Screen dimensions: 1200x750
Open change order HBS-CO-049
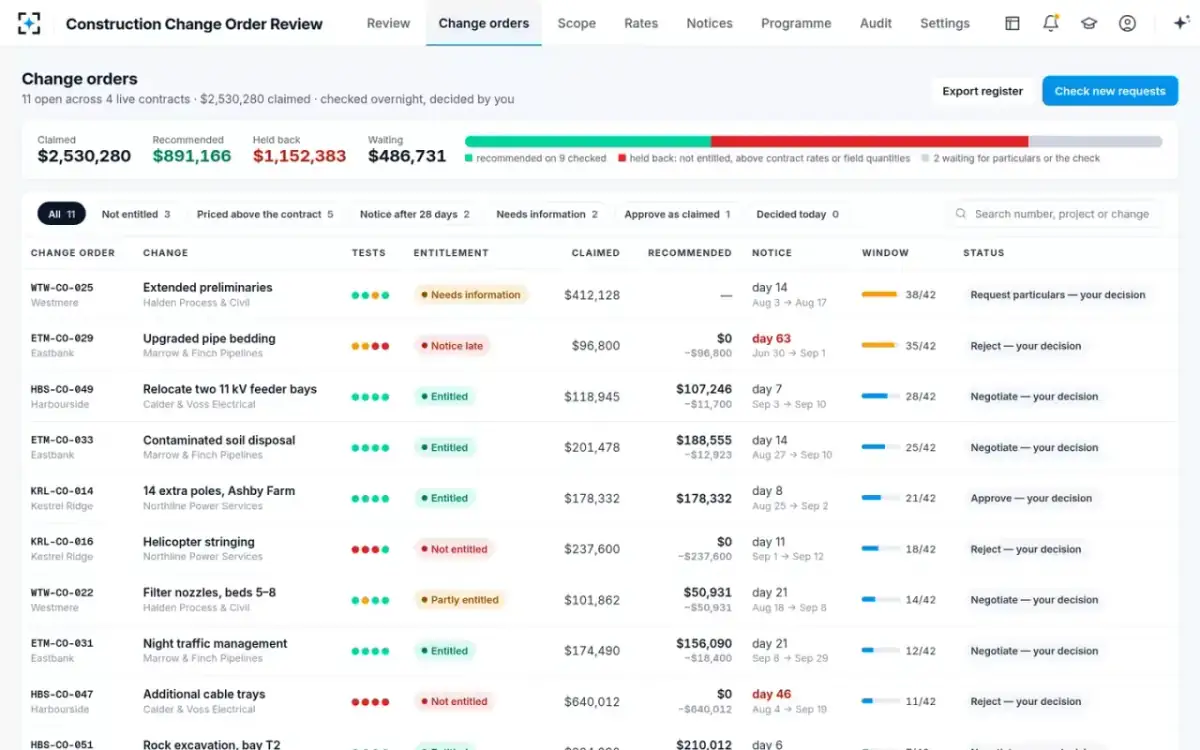[x=62, y=389]
